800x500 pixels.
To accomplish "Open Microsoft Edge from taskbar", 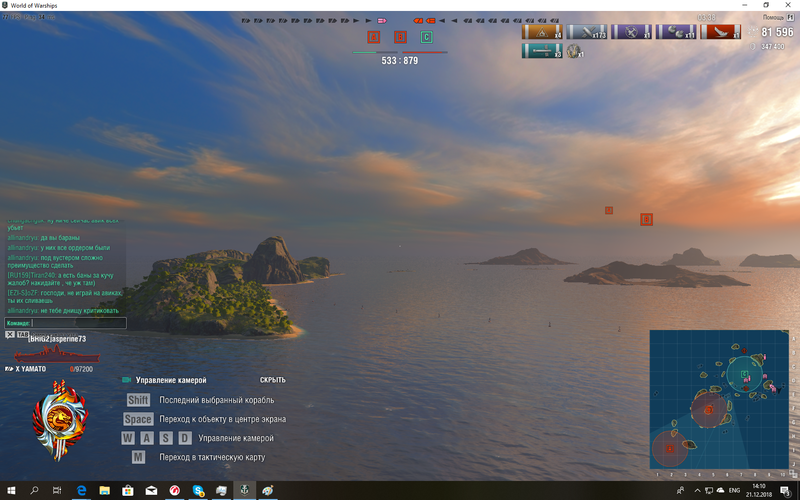I will 81,491.
